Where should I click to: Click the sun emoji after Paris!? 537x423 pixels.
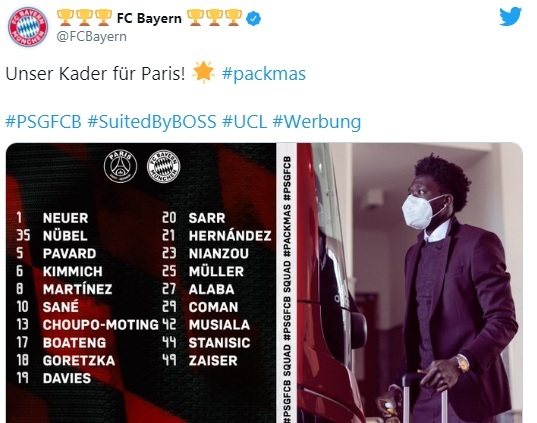203,72
